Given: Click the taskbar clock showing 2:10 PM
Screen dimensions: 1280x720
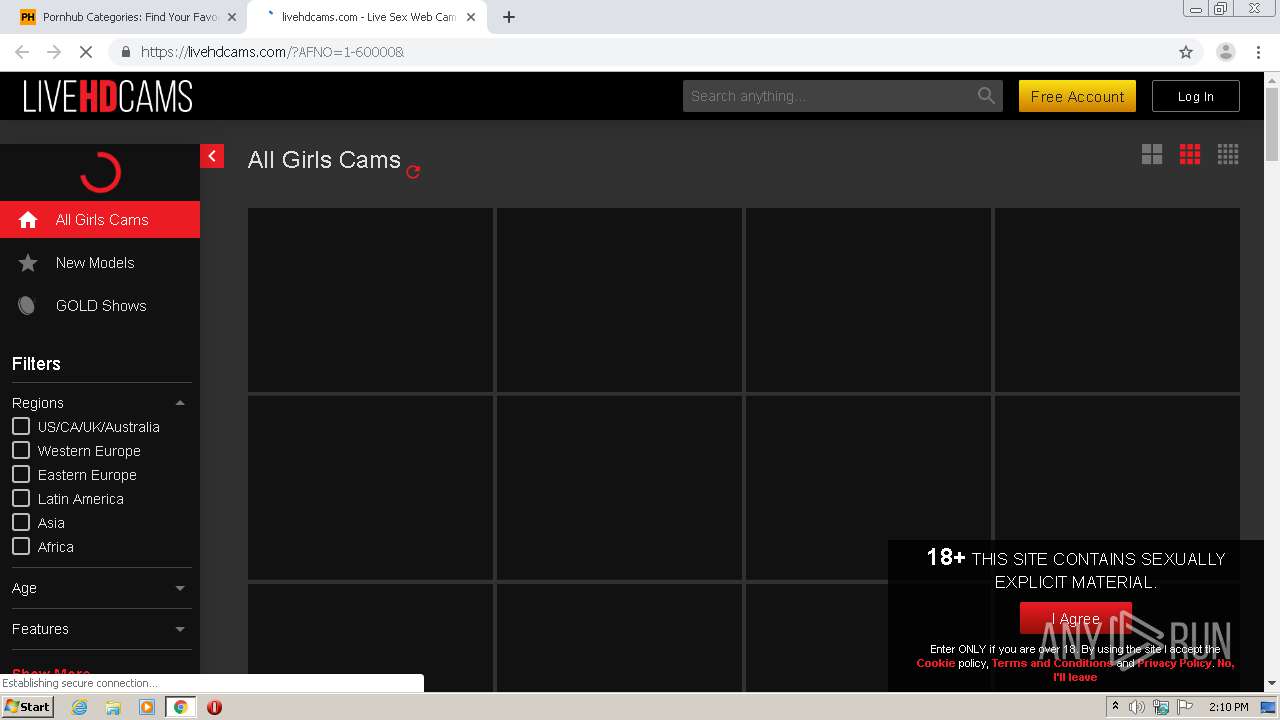Looking at the screenshot, I should click(x=1228, y=707).
